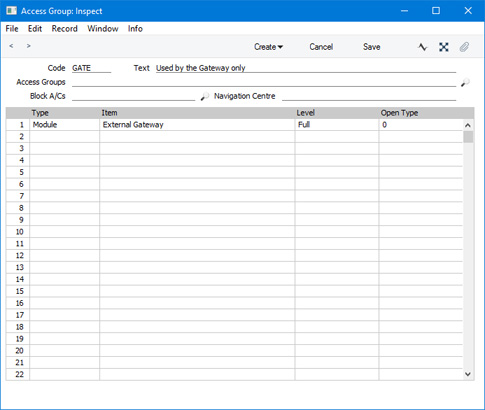Expand the Create dropdown menu
This screenshot has width=485, height=410.
pos(268,47)
